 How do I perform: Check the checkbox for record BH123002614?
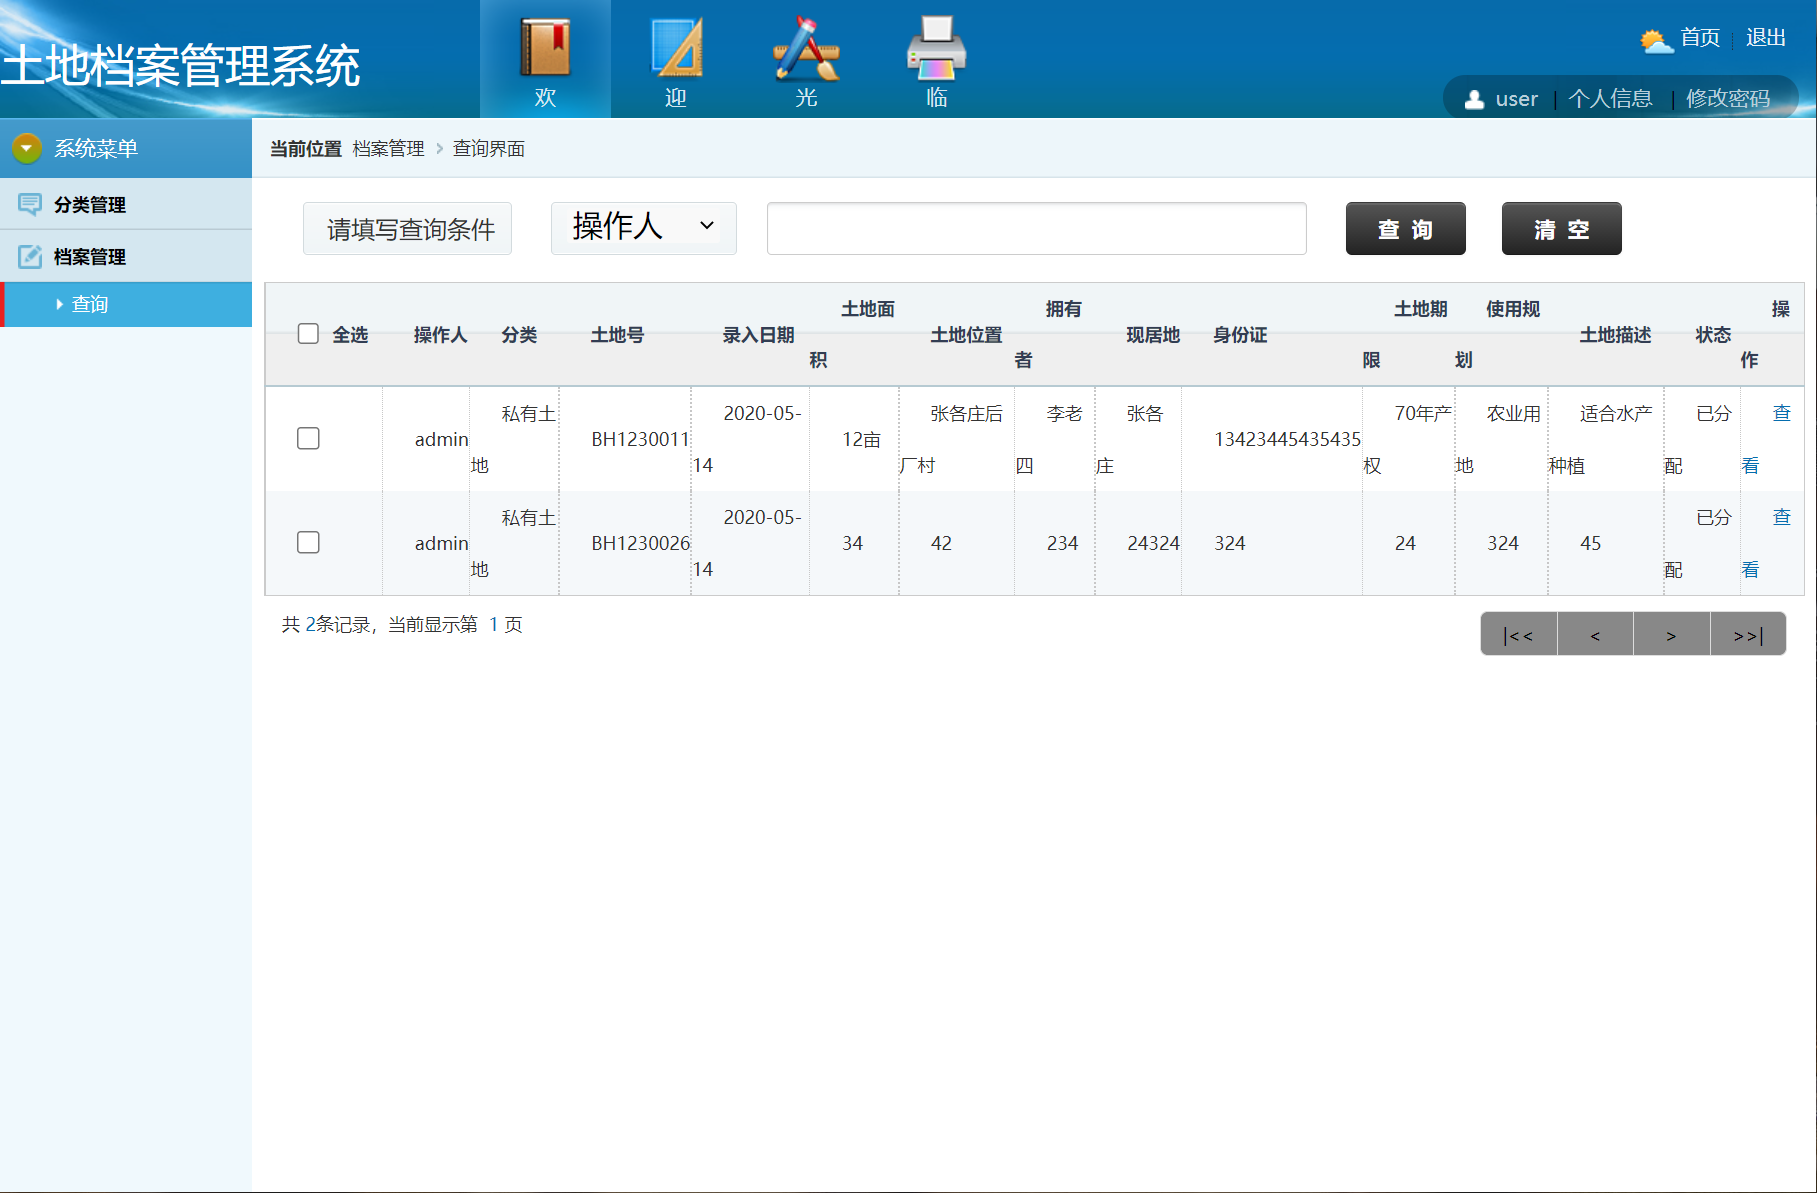(308, 542)
